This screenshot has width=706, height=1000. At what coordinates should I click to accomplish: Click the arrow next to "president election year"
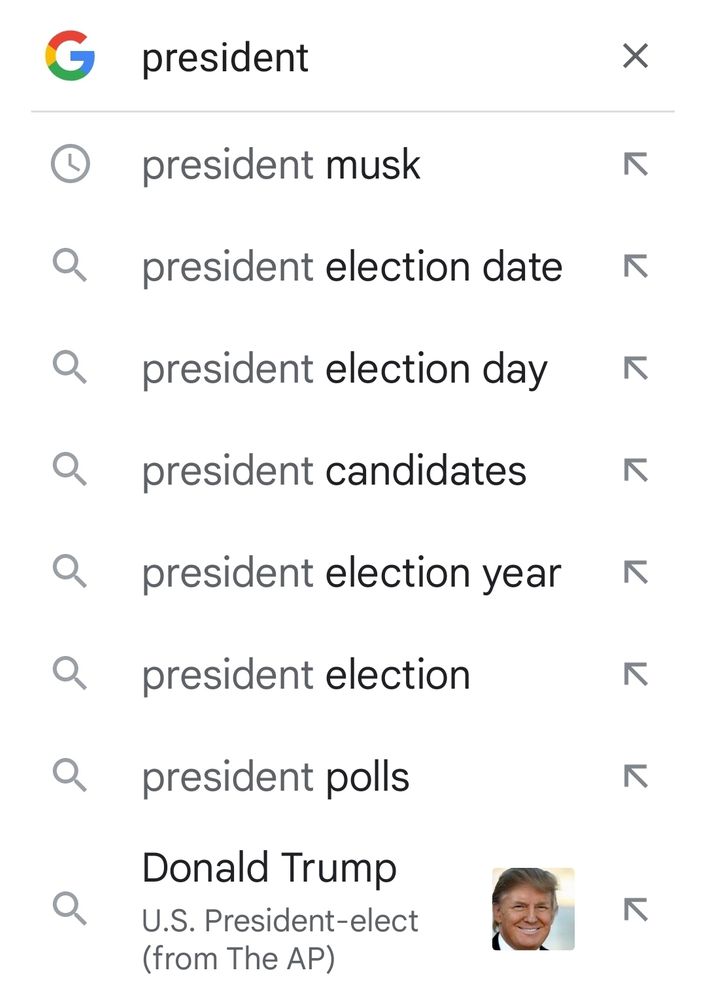[635, 573]
